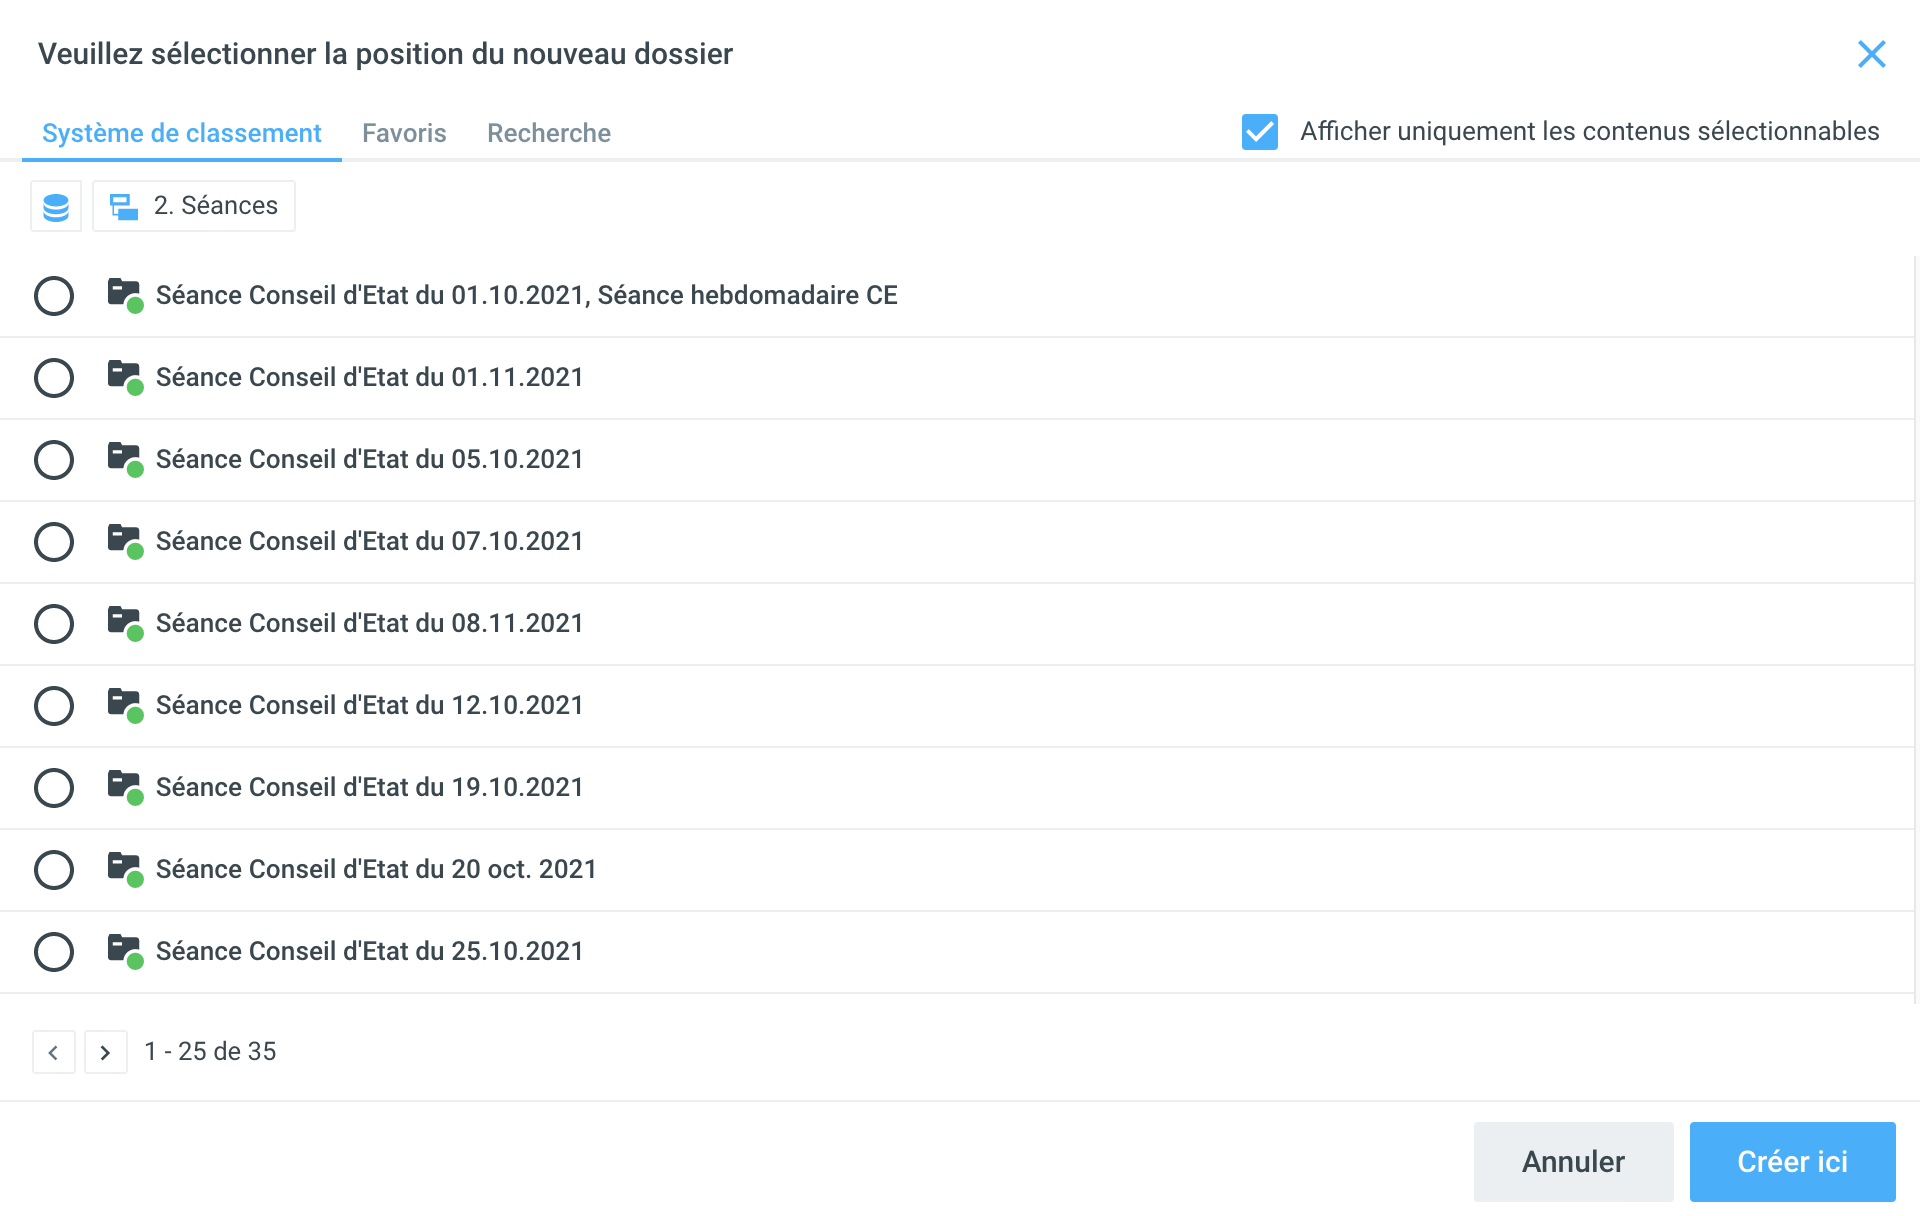Viewport: 1920px width, 1216px height.
Task: Select radio for Séance hebdomadaire CE 01.10.2021
Action: [x=54, y=296]
